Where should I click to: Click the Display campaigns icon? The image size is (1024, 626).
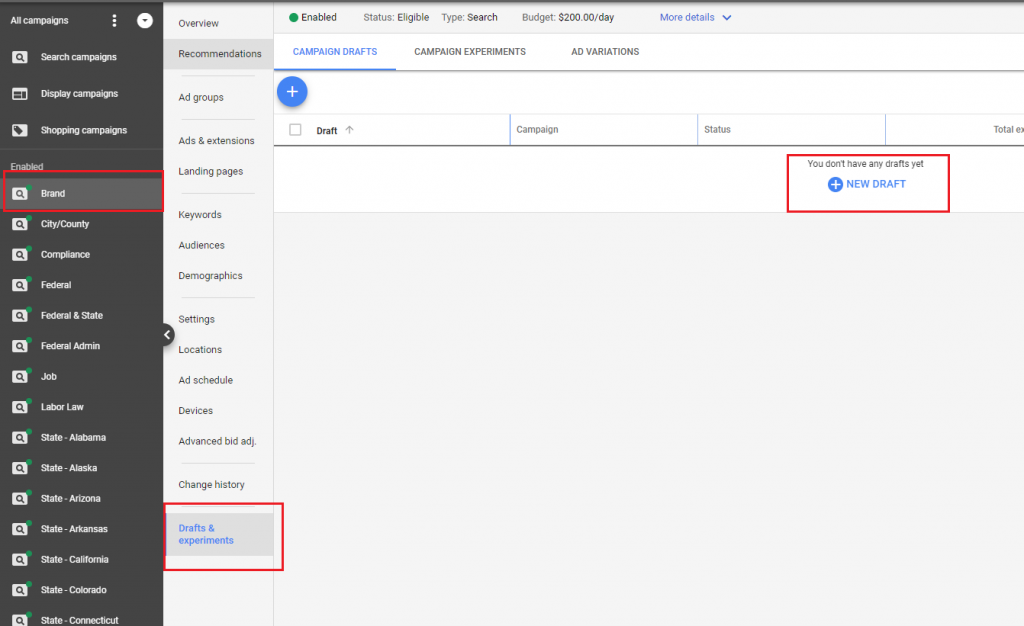20,94
